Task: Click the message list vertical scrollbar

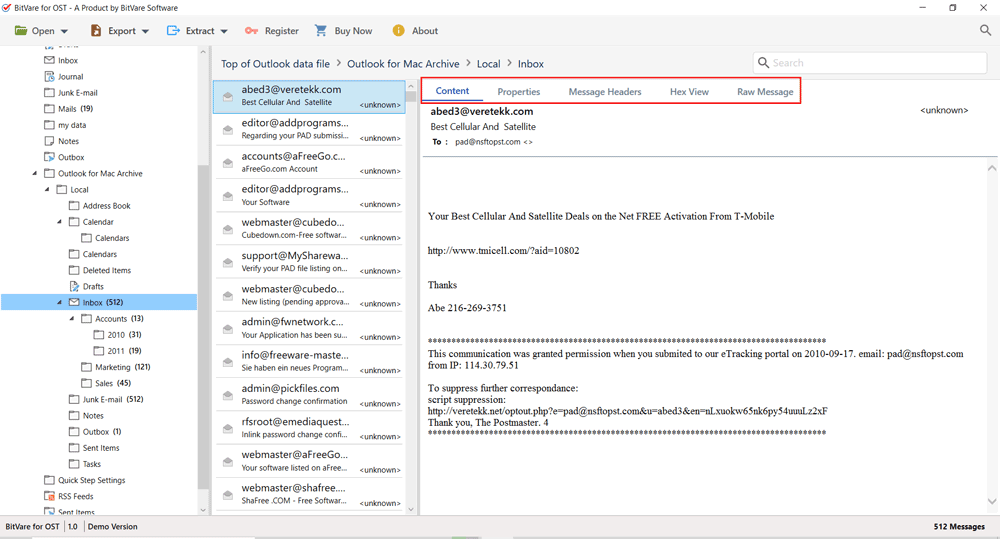Action: 411,300
